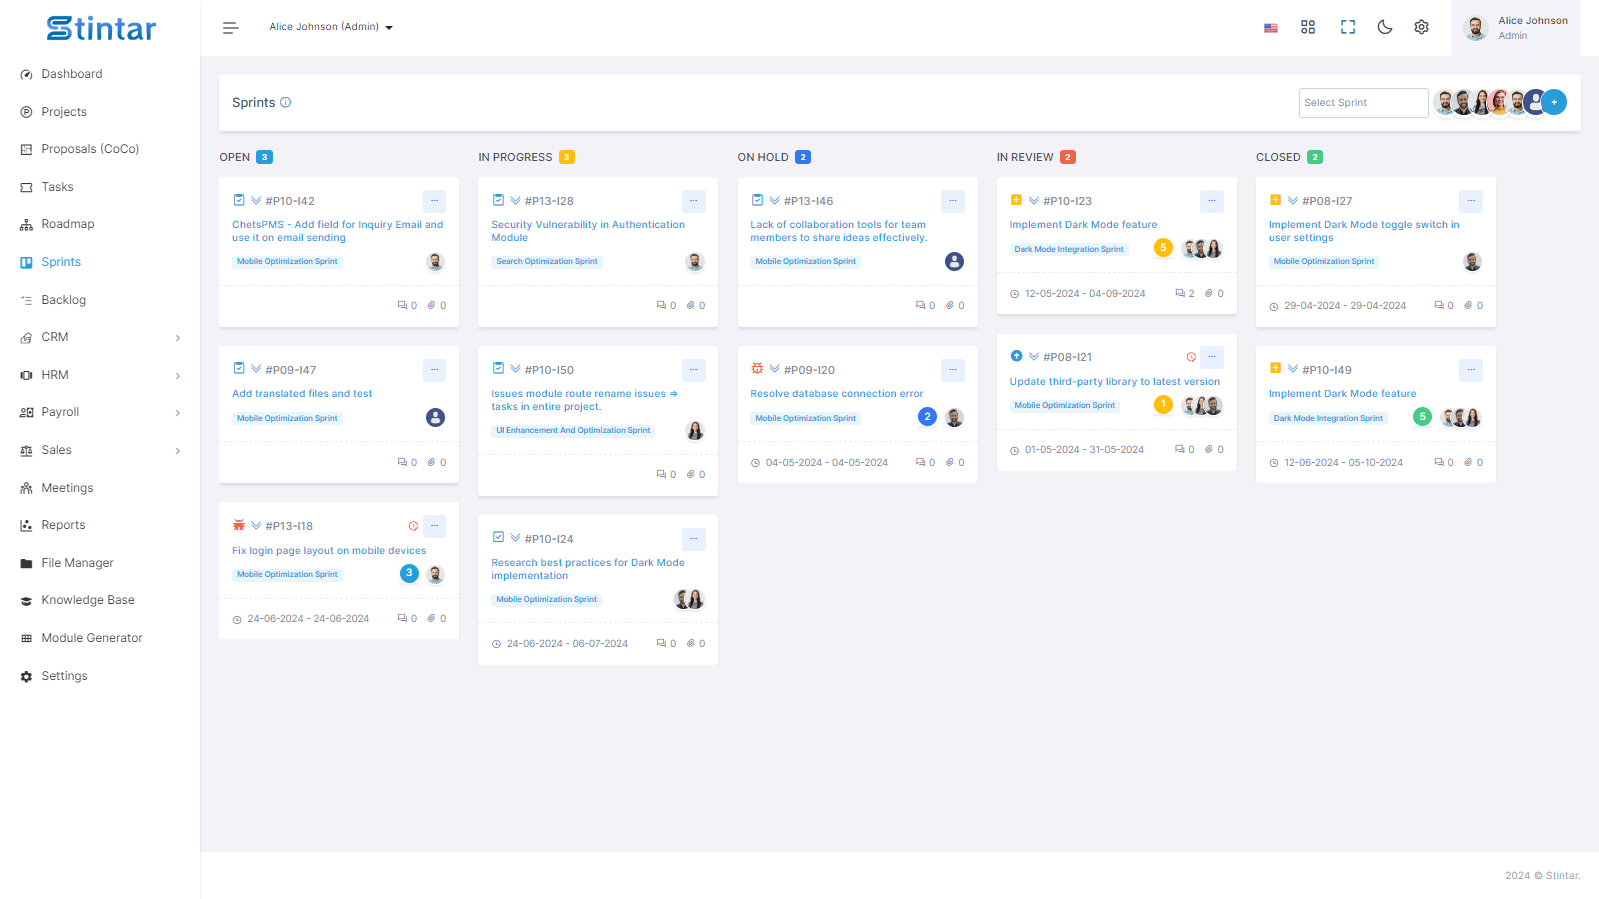
Task: Click Dark Mode Integration Sprint tag on #P10-I49
Action: click(1328, 419)
